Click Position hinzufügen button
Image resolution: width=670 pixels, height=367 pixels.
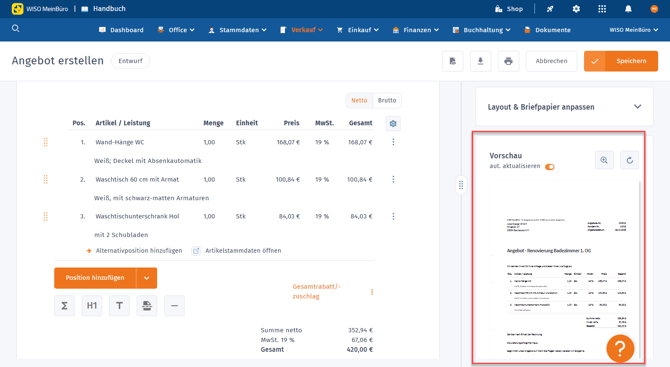point(95,278)
